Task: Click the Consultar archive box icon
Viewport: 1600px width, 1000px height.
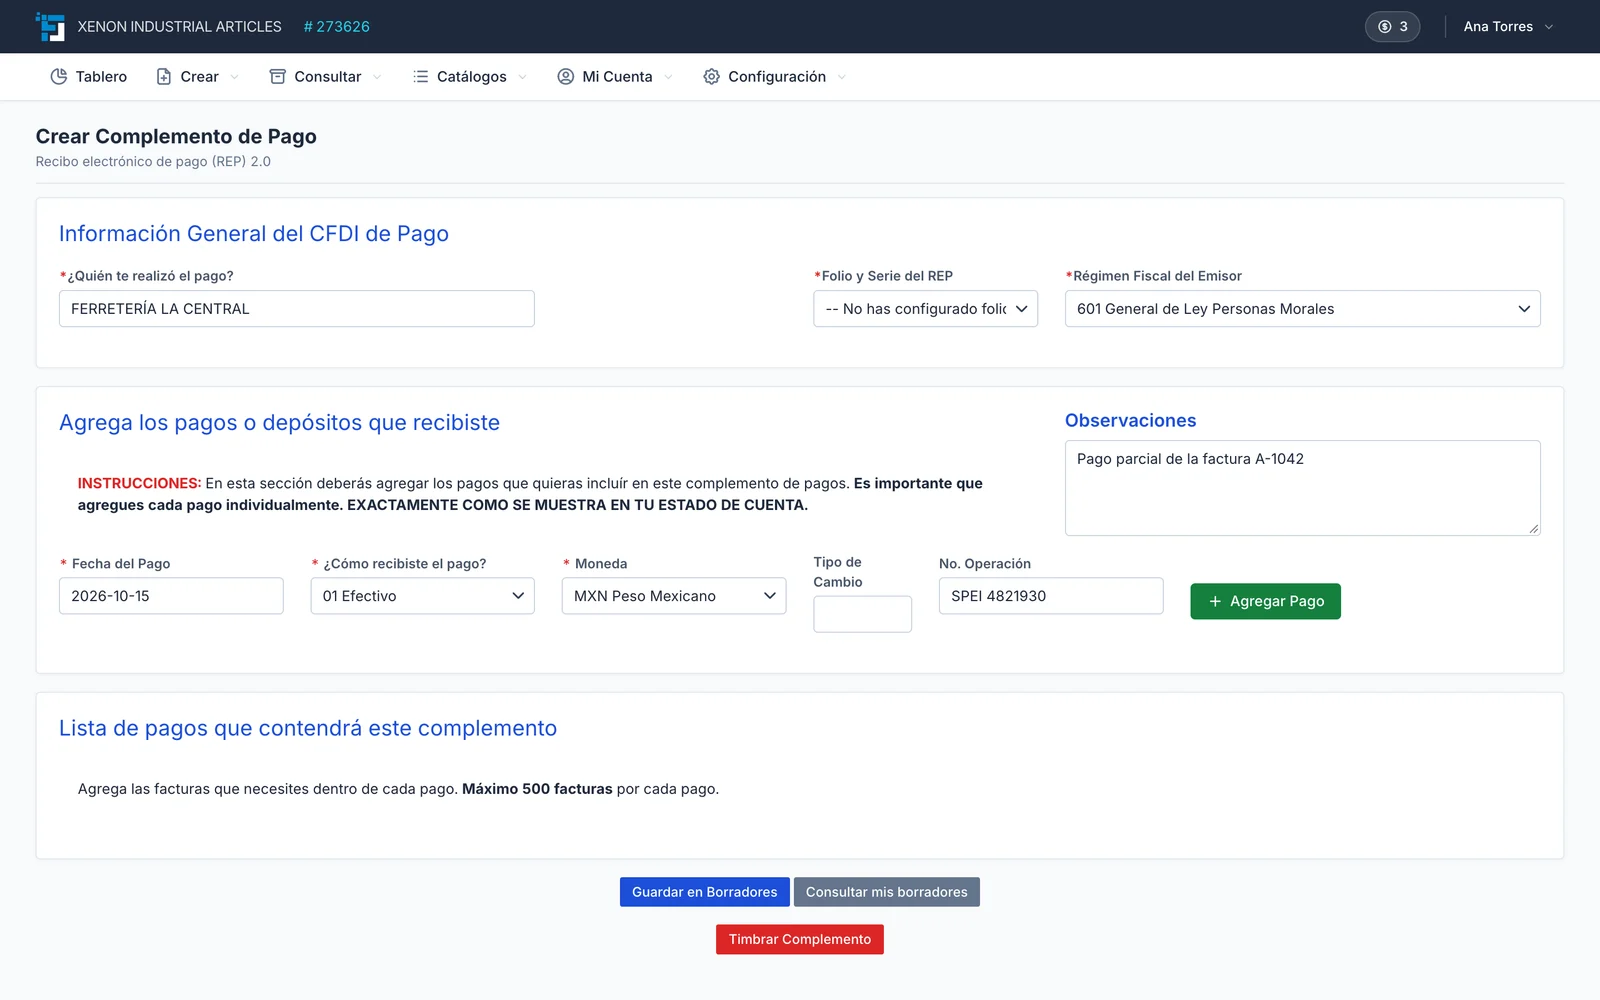Action: (x=278, y=77)
